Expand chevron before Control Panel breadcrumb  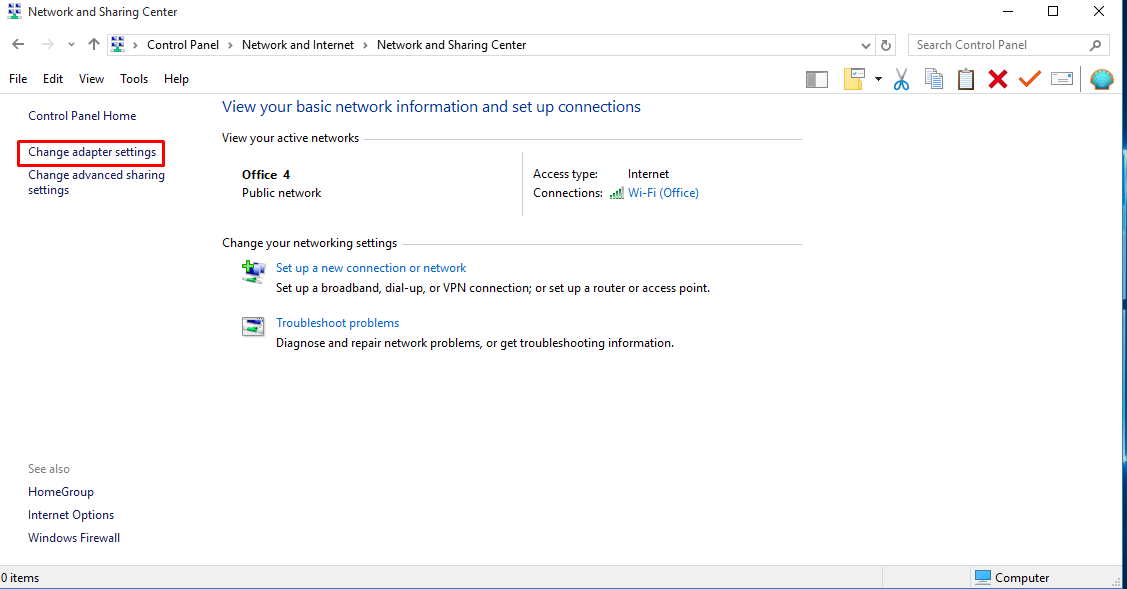click(x=135, y=45)
